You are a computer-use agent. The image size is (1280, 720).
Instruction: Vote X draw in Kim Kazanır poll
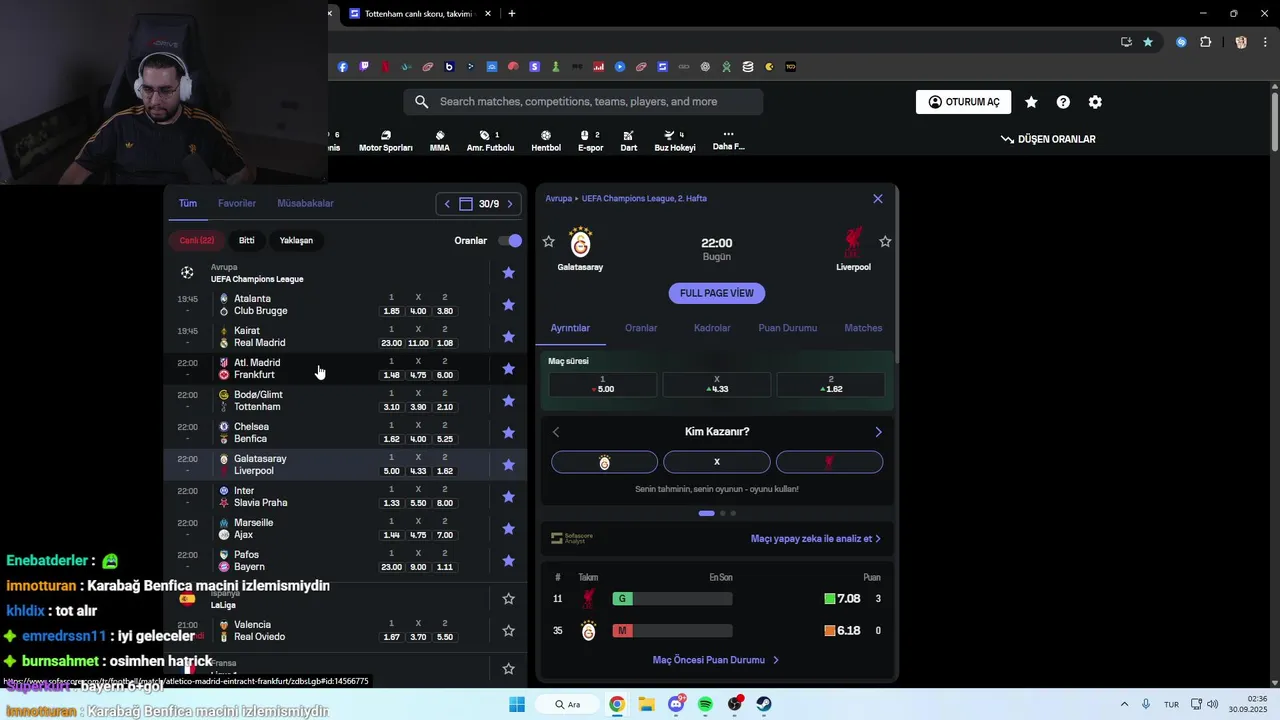(x=716, y=462)
